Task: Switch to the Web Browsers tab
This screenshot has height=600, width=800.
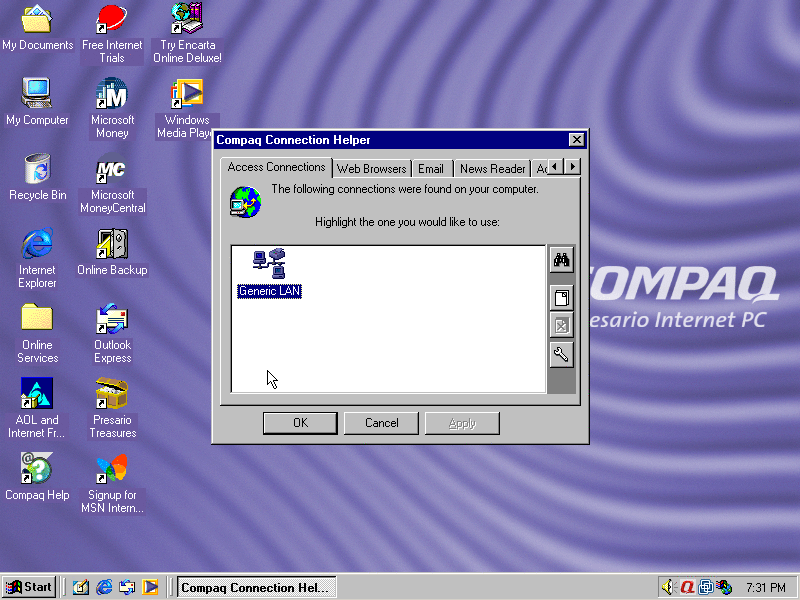Action: [371, 169]
